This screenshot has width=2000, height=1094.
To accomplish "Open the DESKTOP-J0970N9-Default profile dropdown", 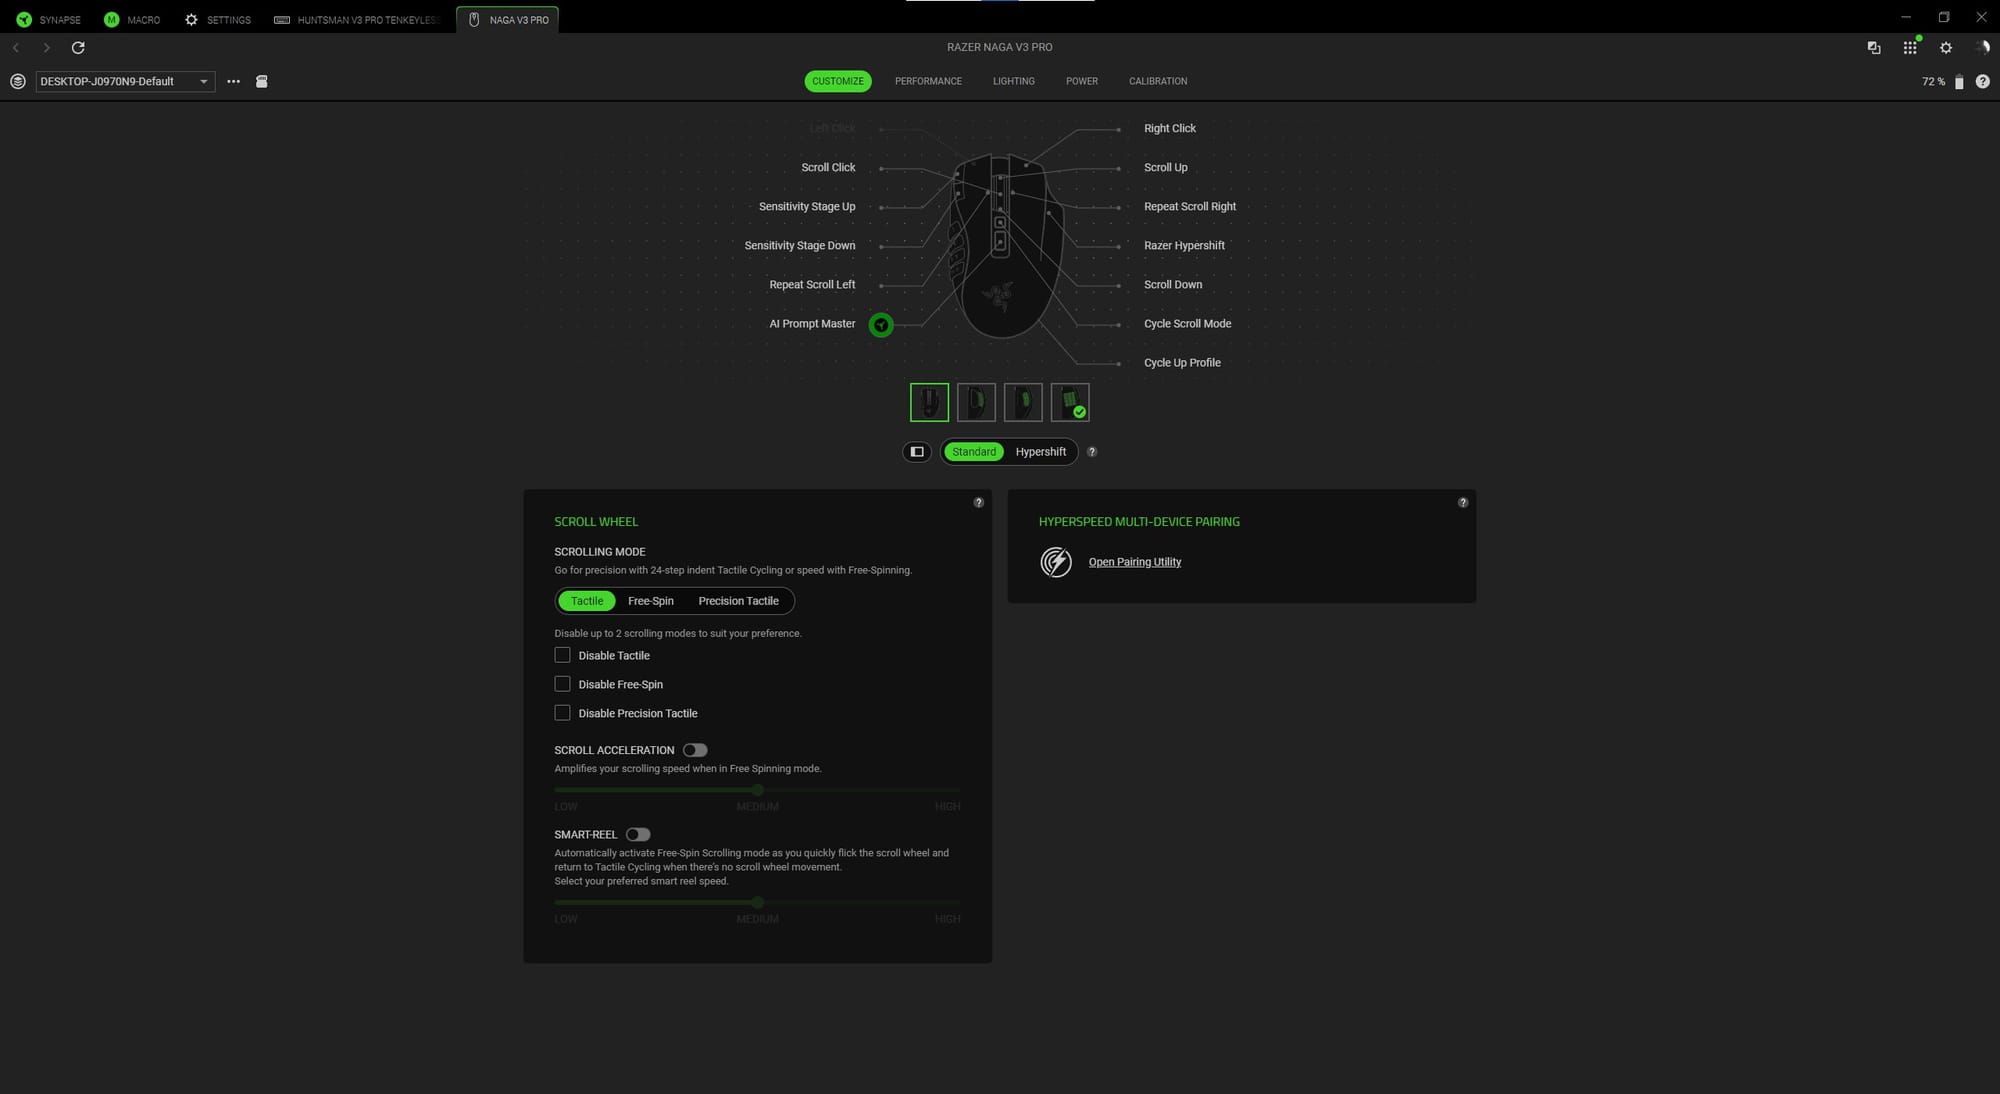I will pyautogui.click(x=125, y=82).
